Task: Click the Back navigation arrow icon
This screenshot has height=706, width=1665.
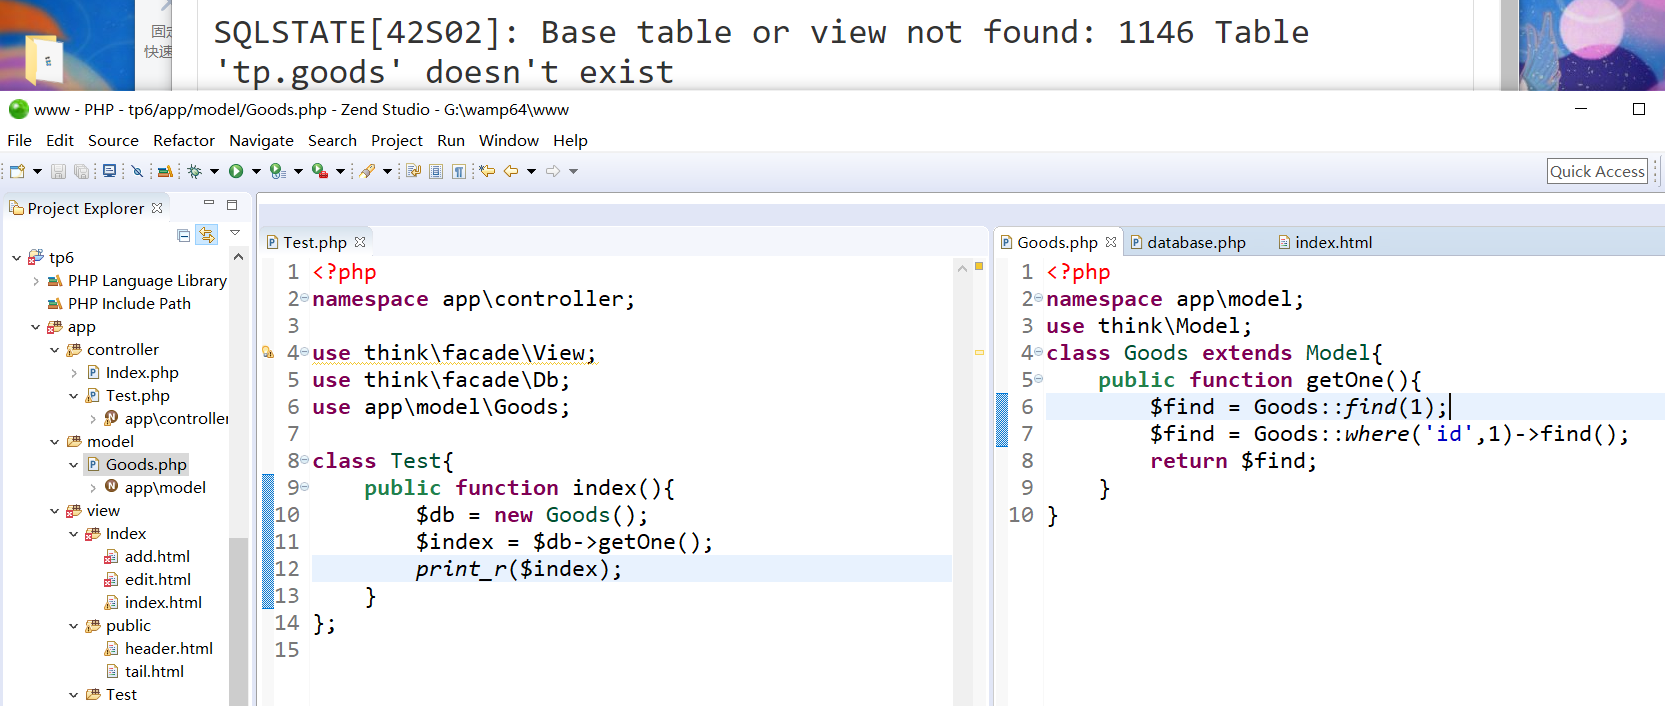Action: (511, 172)
